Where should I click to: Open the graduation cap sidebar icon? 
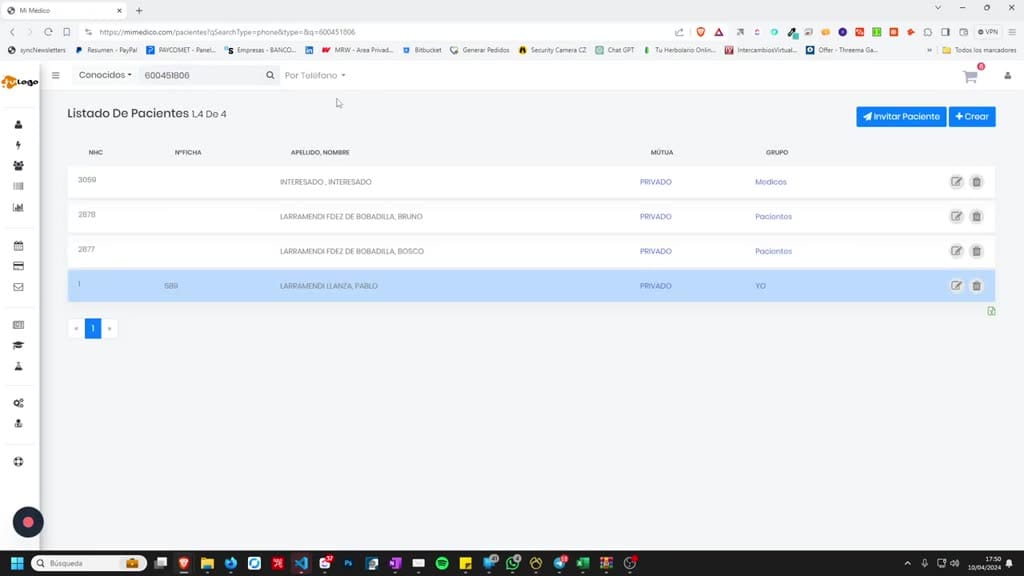[18, 345]
